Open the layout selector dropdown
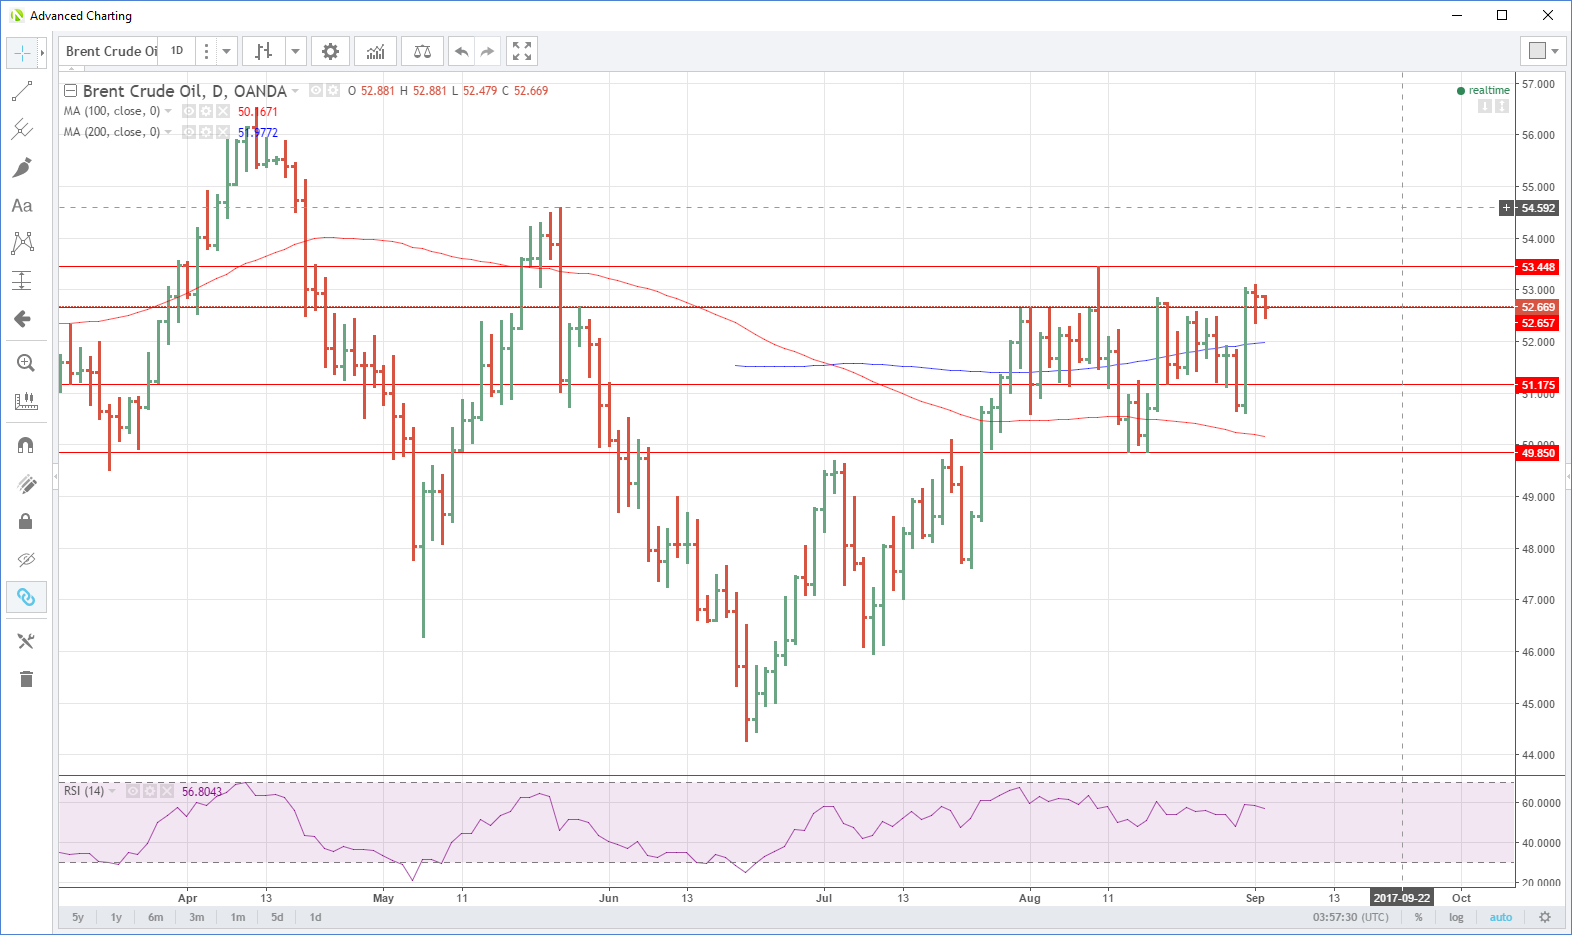 pyautogui.click(x=1545, y=51)
